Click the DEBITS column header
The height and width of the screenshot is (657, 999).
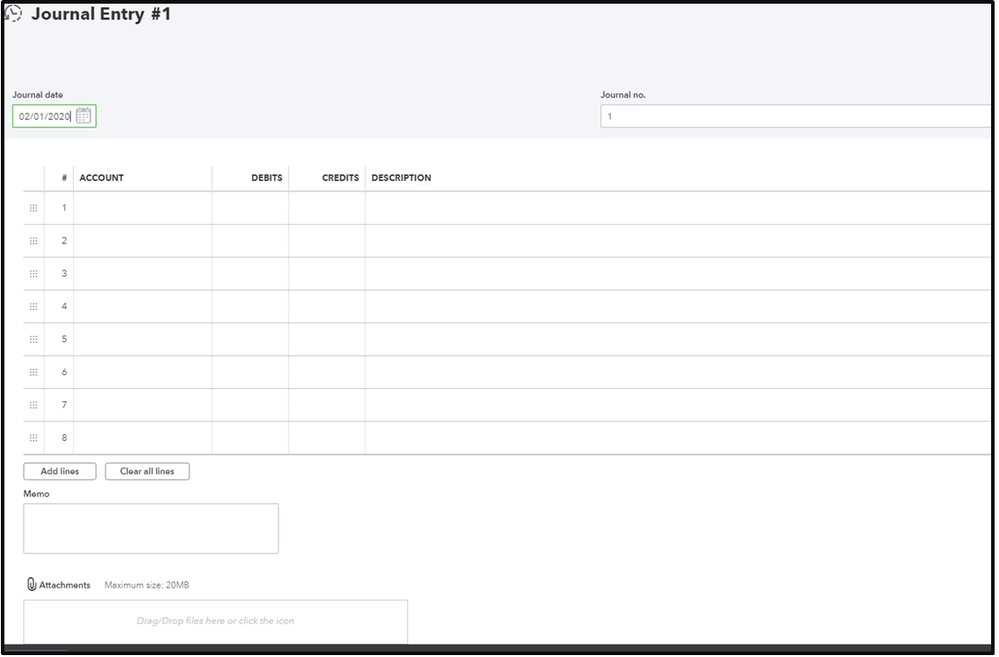point(266,178)
